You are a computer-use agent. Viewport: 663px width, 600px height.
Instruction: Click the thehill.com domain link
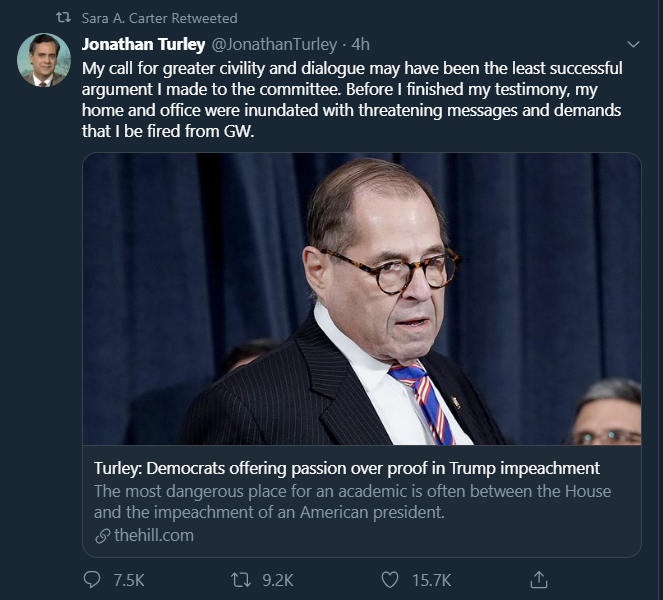(153, 535)
